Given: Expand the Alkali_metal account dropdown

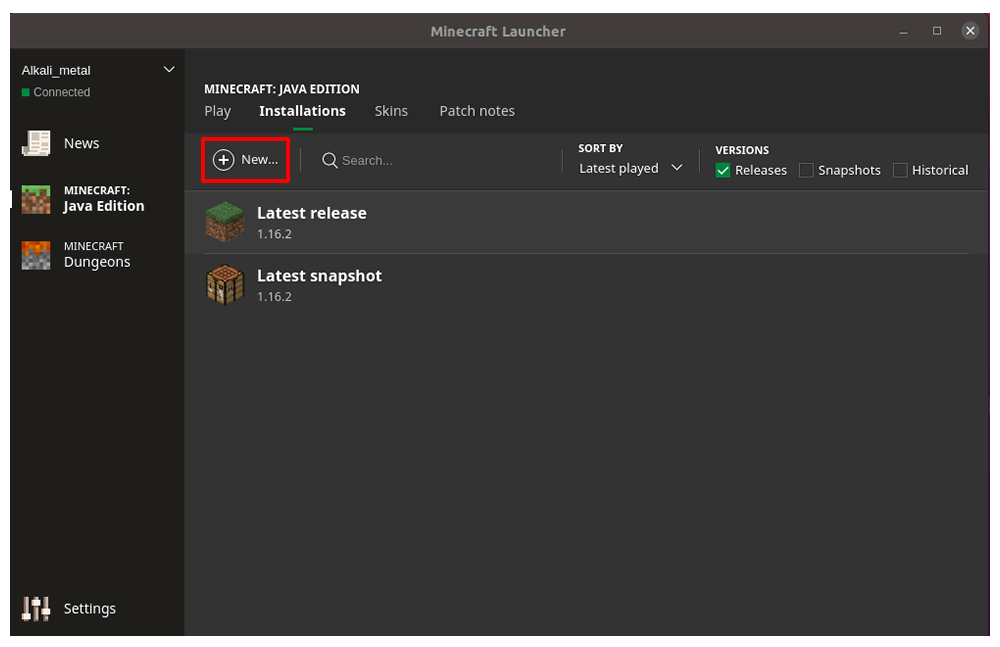Looking at the screenshot, I should point(169,70).
